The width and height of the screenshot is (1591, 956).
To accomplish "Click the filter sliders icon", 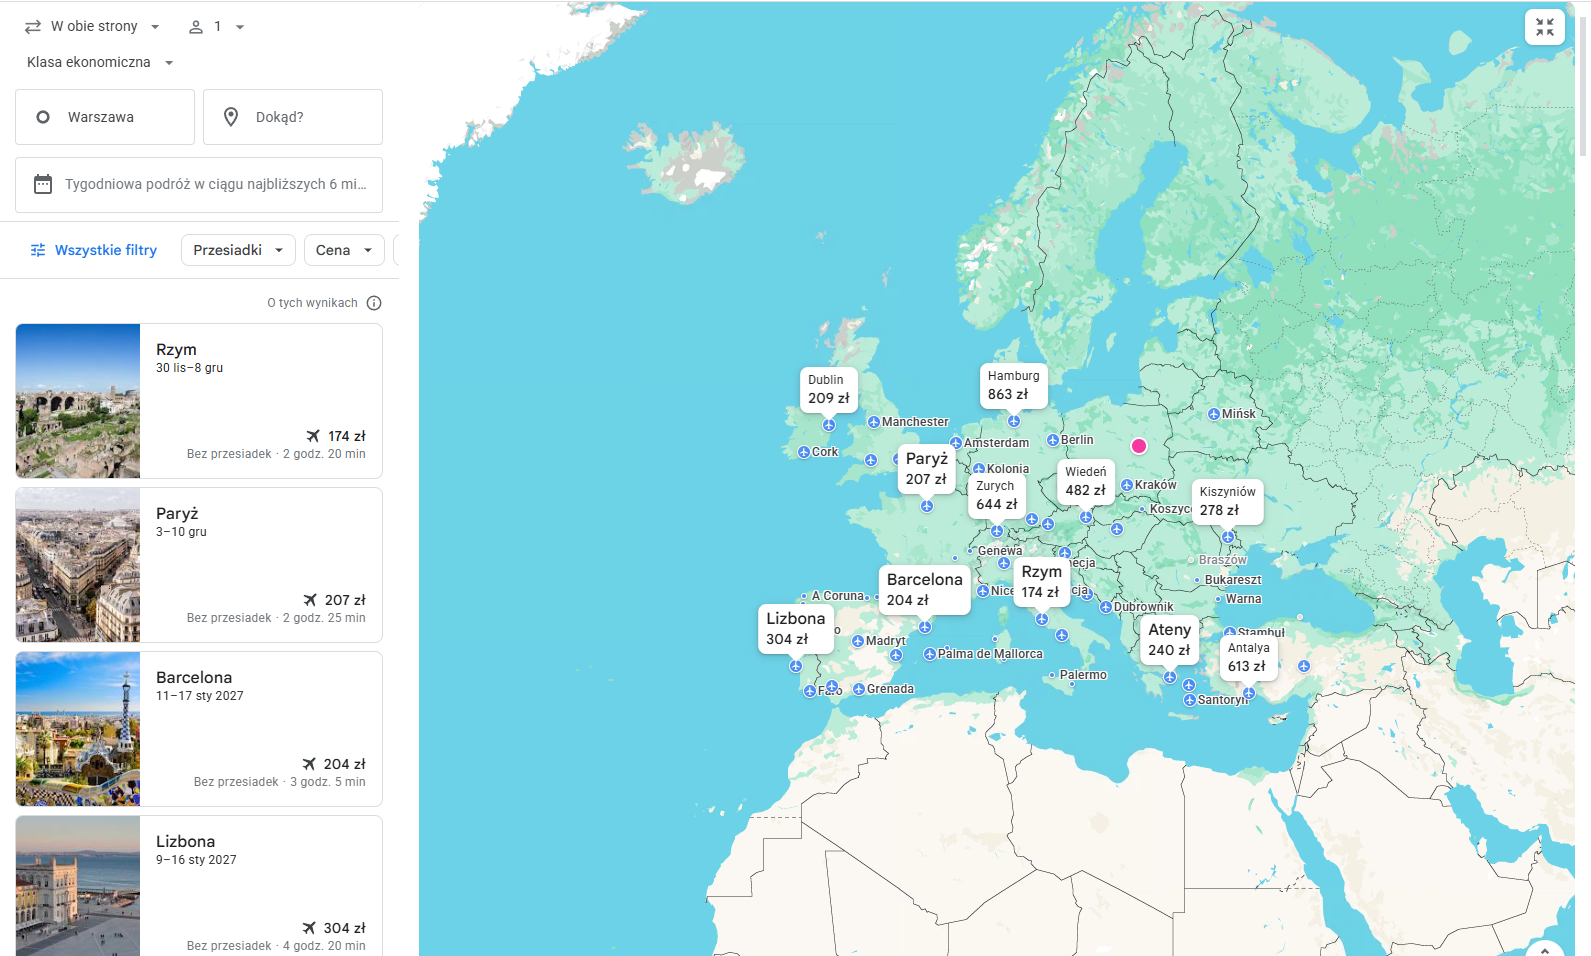I will 38,250.
